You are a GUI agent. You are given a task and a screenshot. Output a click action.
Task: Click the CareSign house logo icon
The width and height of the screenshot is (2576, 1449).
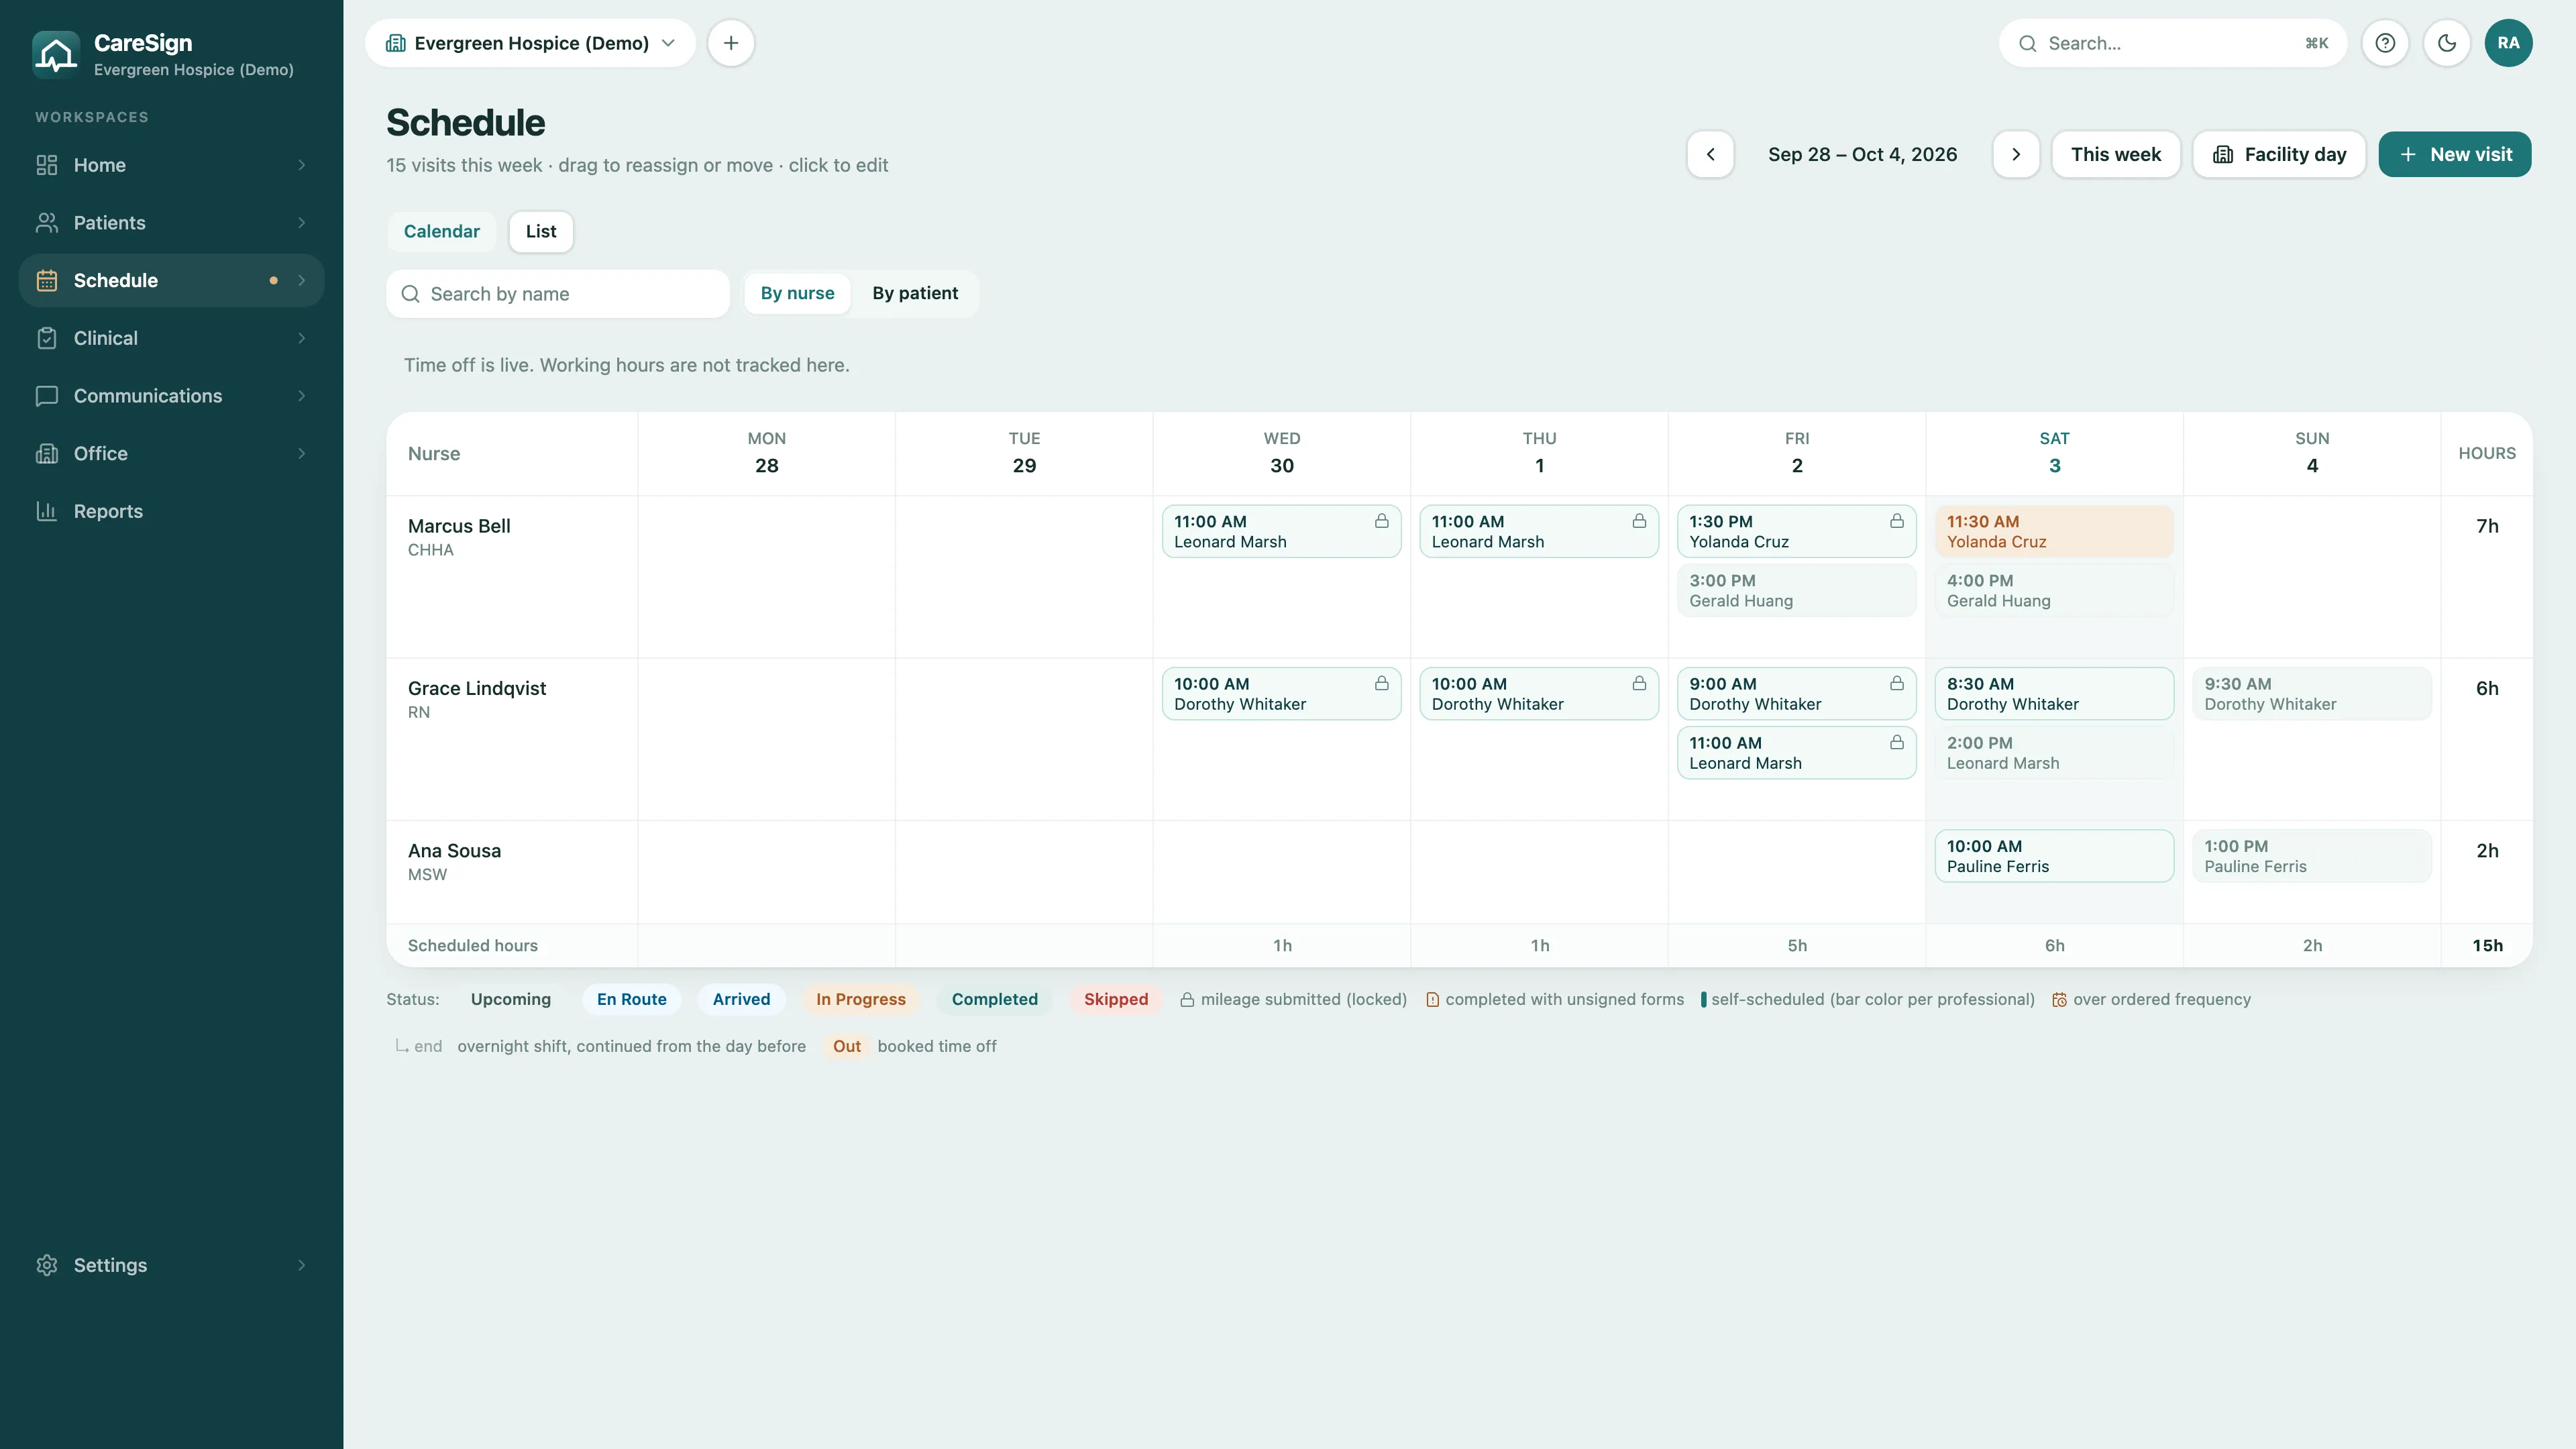coord(56,54)
